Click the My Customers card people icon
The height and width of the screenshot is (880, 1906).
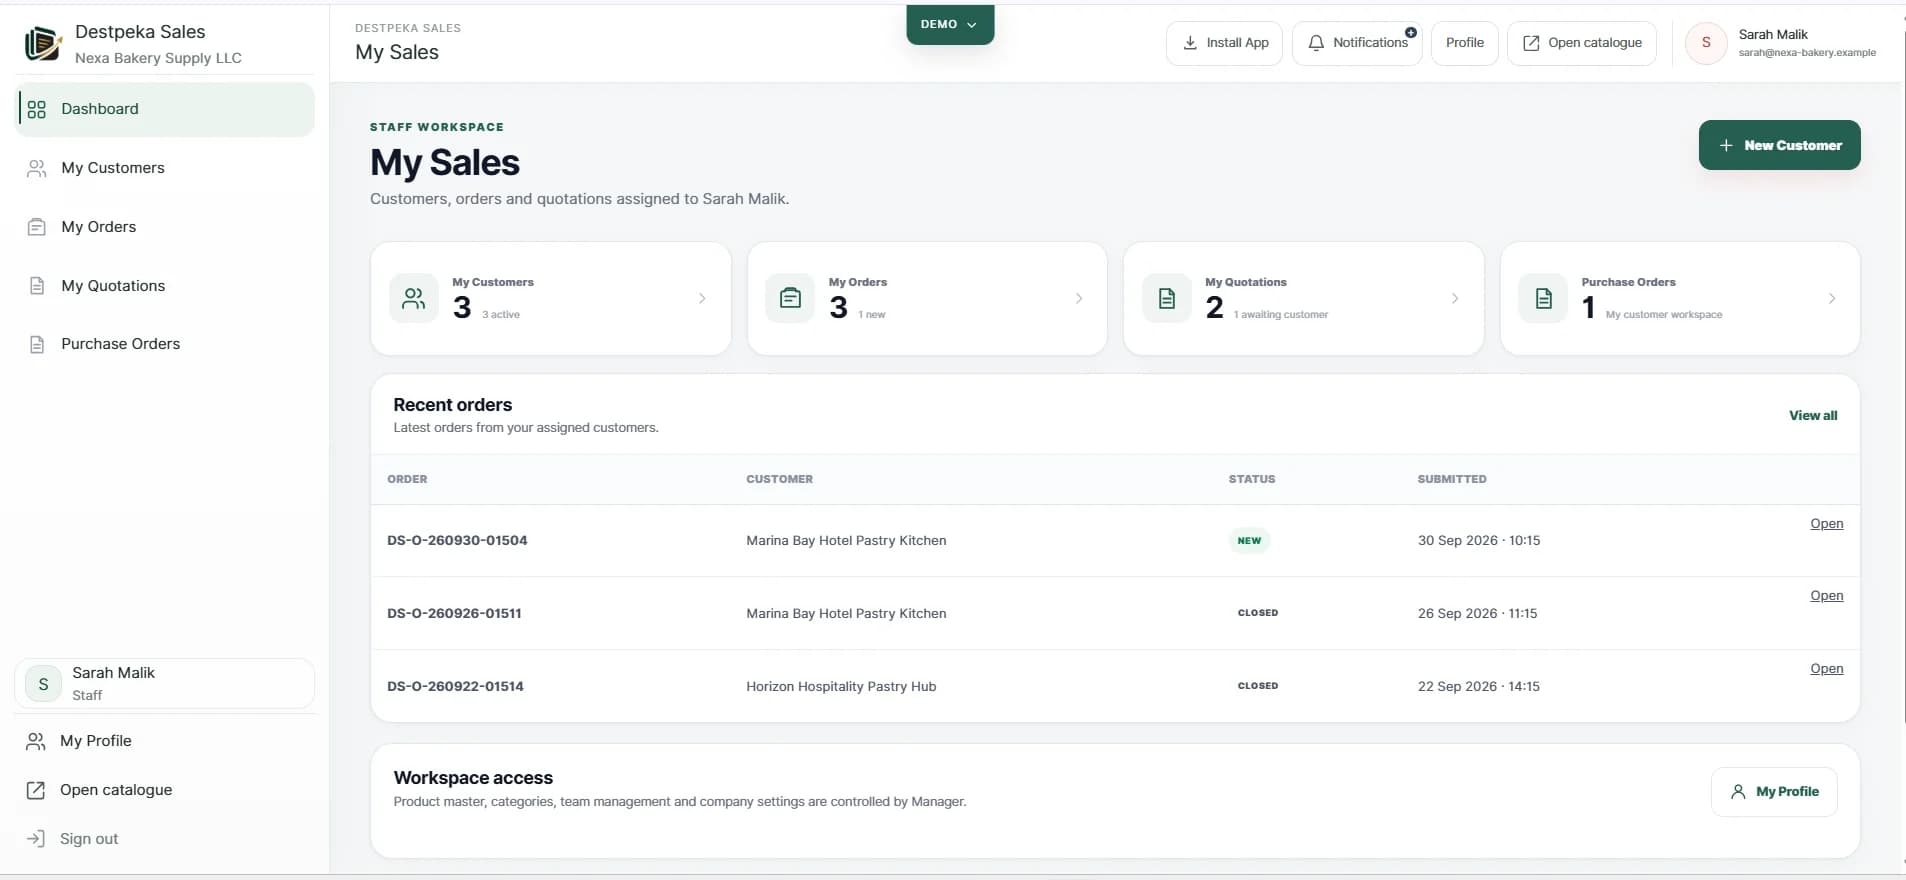click(x=414, y=298)
